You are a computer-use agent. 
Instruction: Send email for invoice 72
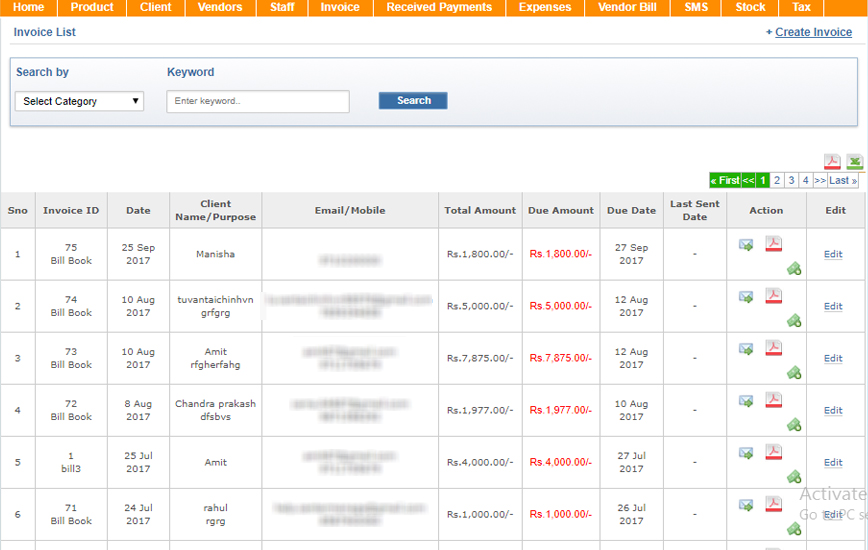746,400
